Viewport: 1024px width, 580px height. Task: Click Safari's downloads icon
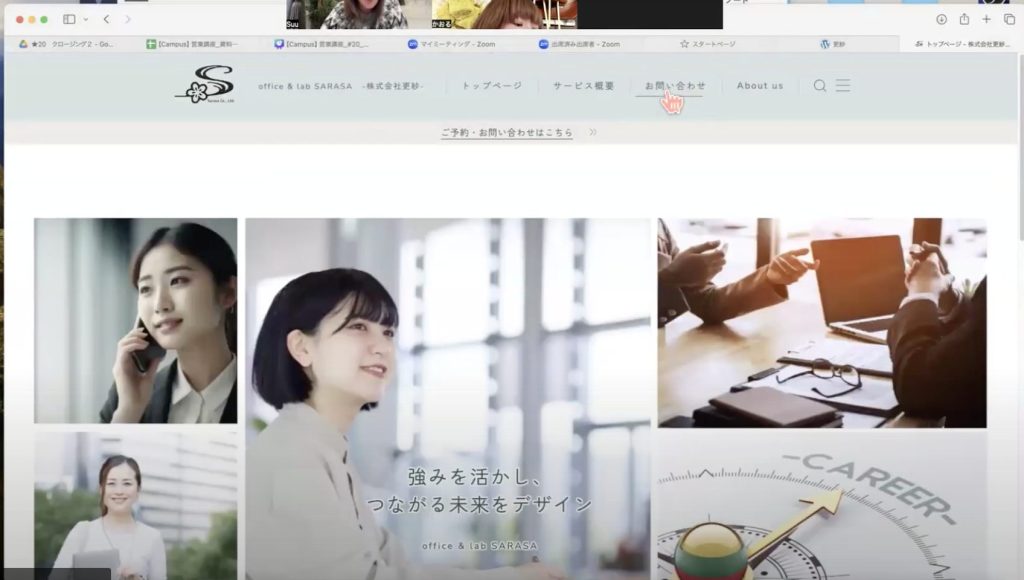[x=941, y=19]
